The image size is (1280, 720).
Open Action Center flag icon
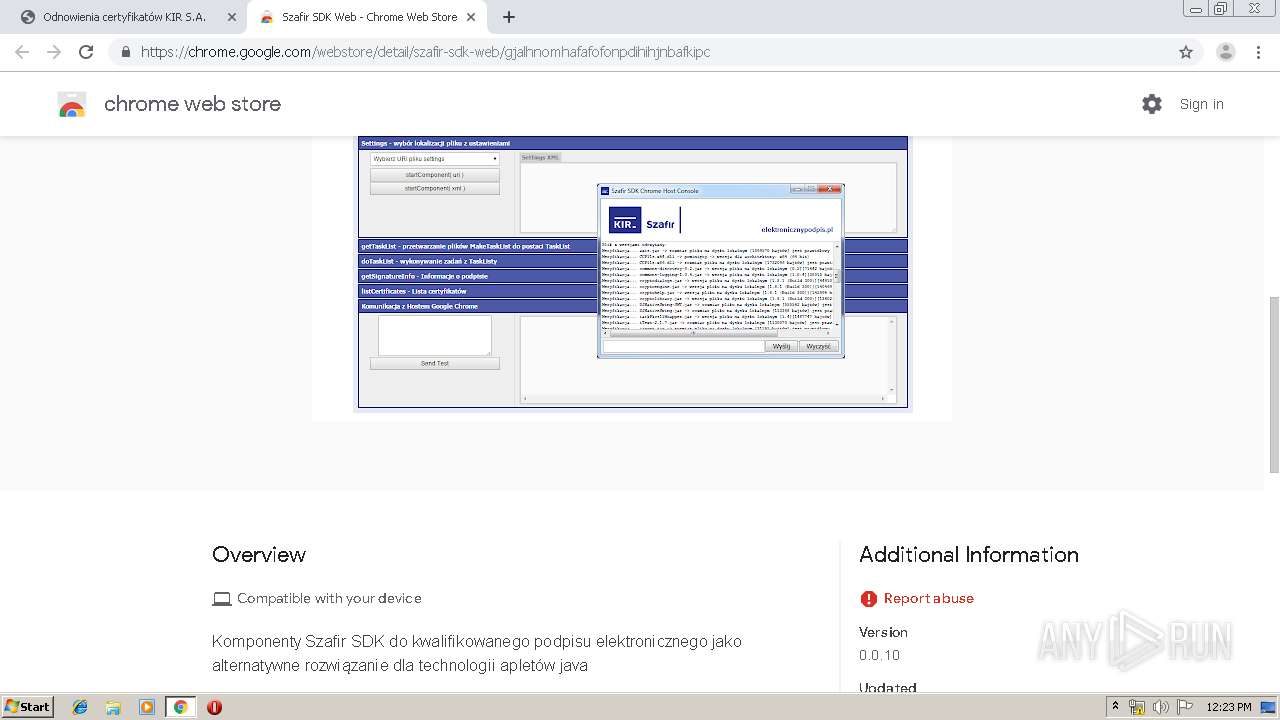1185,707
